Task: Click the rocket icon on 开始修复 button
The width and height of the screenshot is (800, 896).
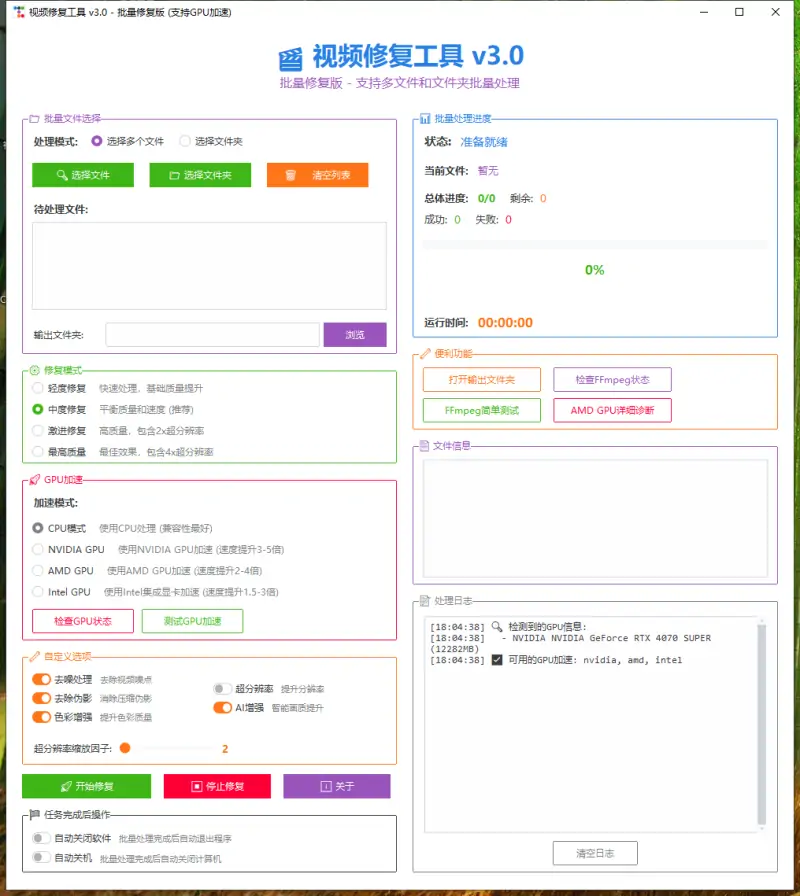Action: (66, 787)
